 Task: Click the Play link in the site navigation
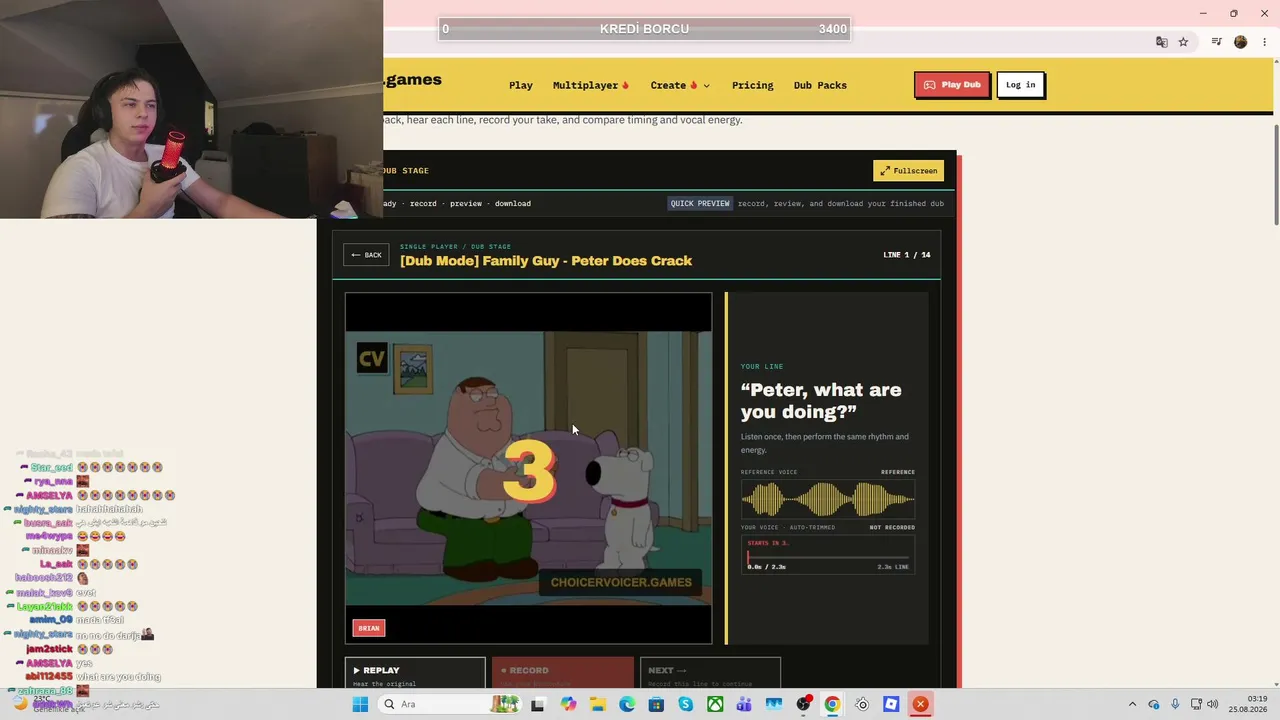click(521, 85)
